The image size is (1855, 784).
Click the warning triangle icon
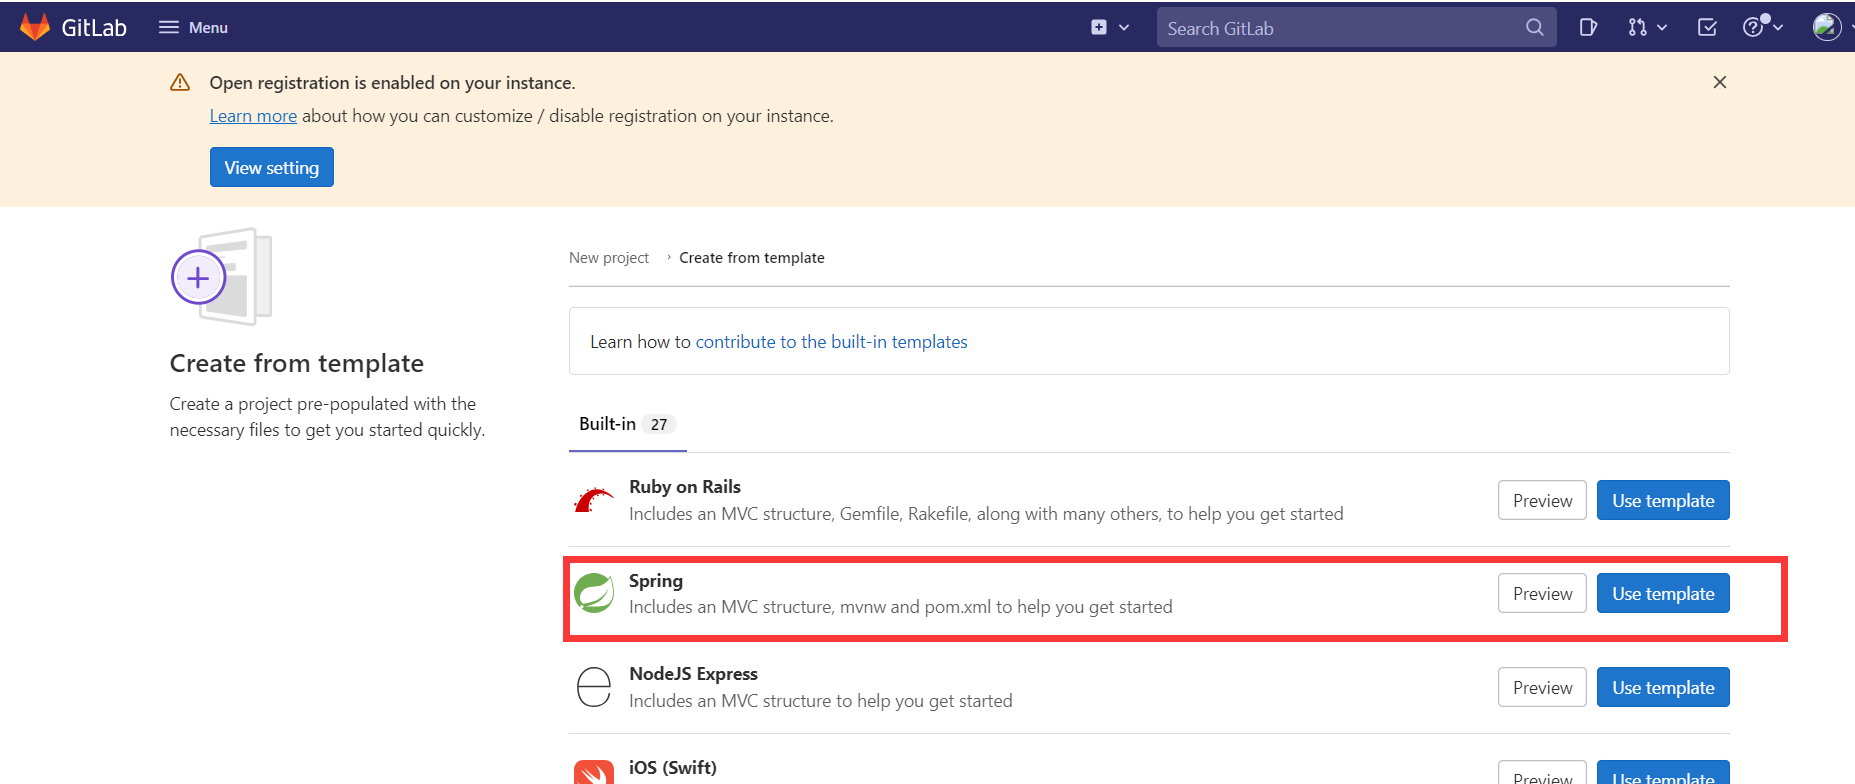coord(180,82)
